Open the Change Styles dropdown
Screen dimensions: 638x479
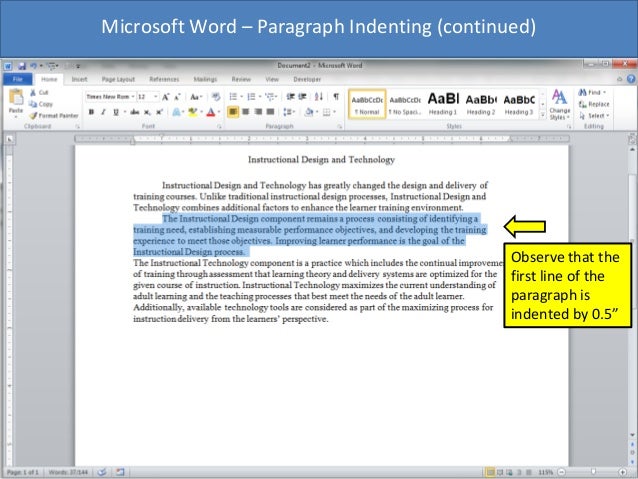(559, 105)
